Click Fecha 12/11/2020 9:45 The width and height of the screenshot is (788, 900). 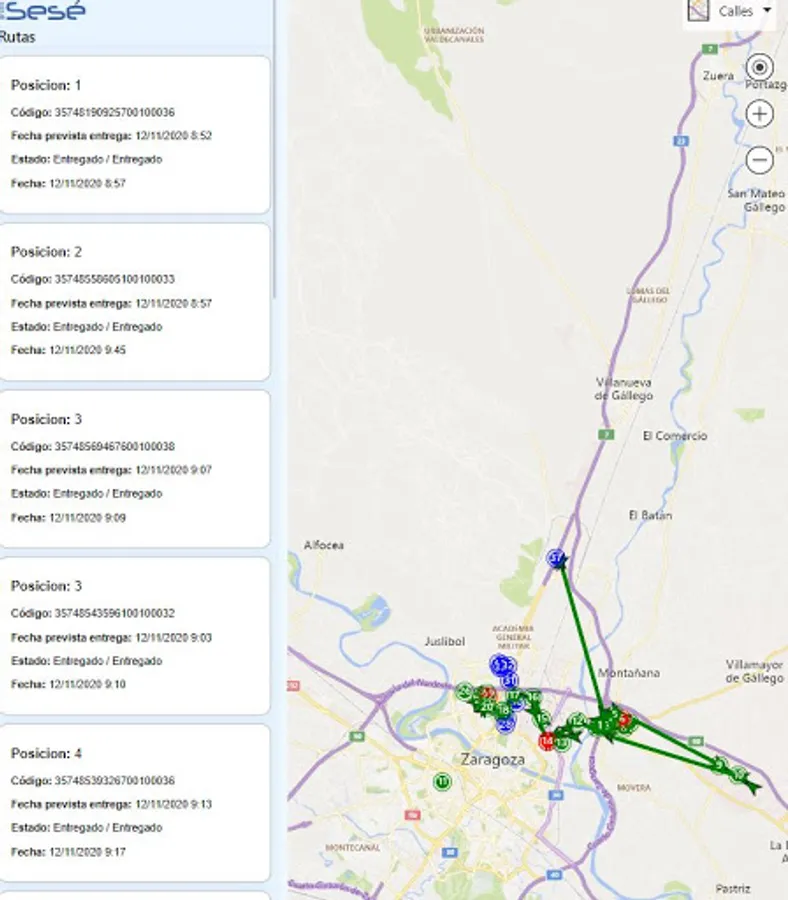[x=87, y=350]
